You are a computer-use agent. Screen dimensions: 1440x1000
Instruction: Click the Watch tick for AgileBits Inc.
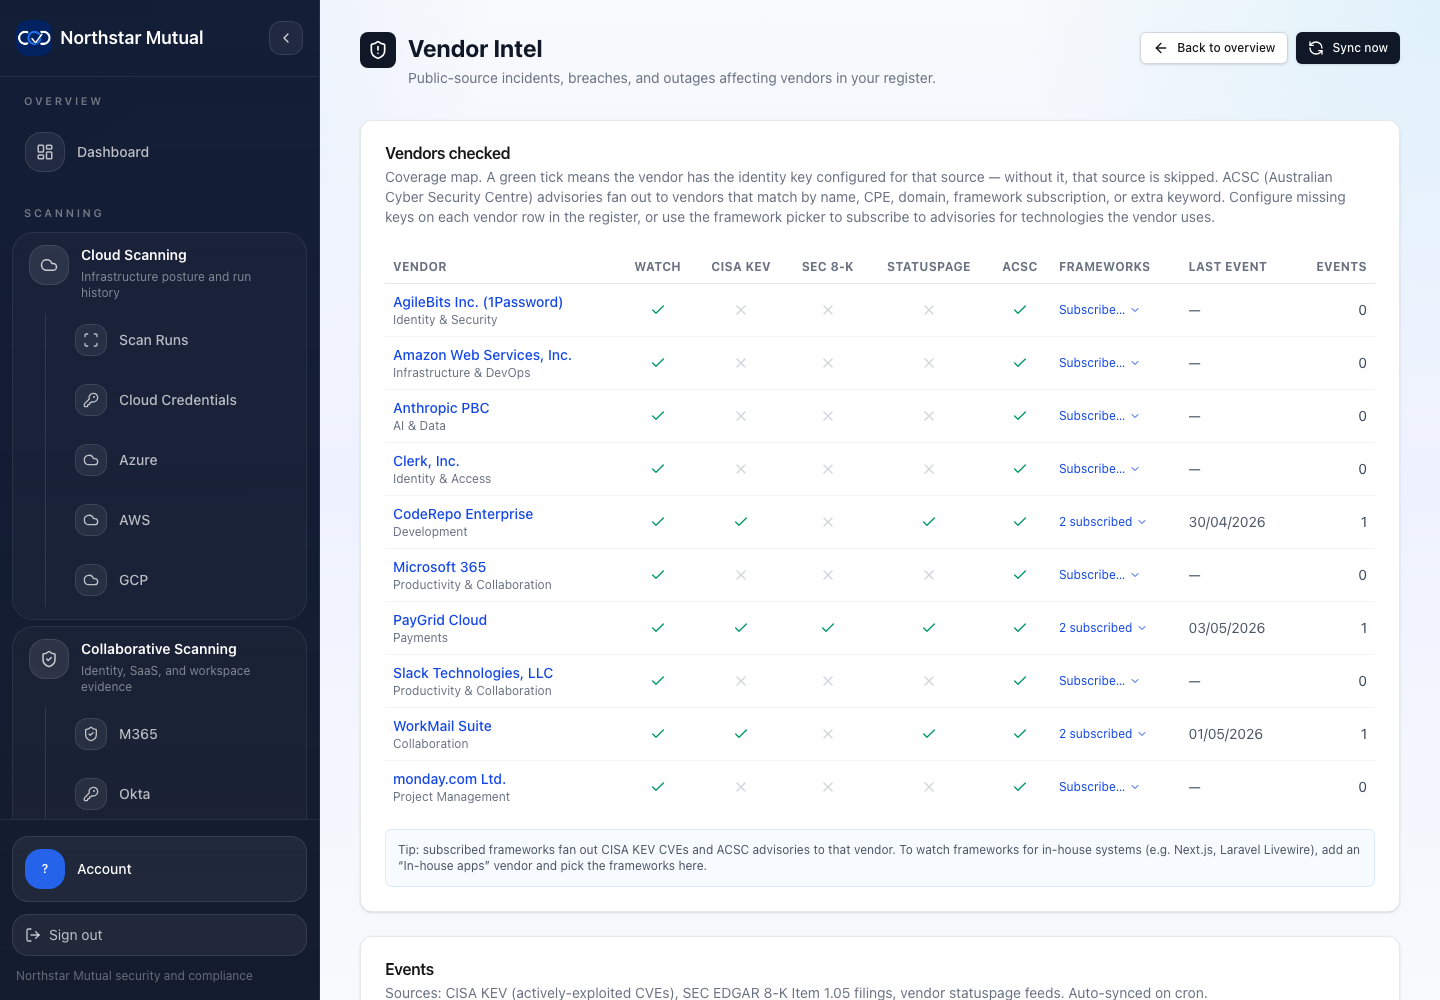click(658, 310)
